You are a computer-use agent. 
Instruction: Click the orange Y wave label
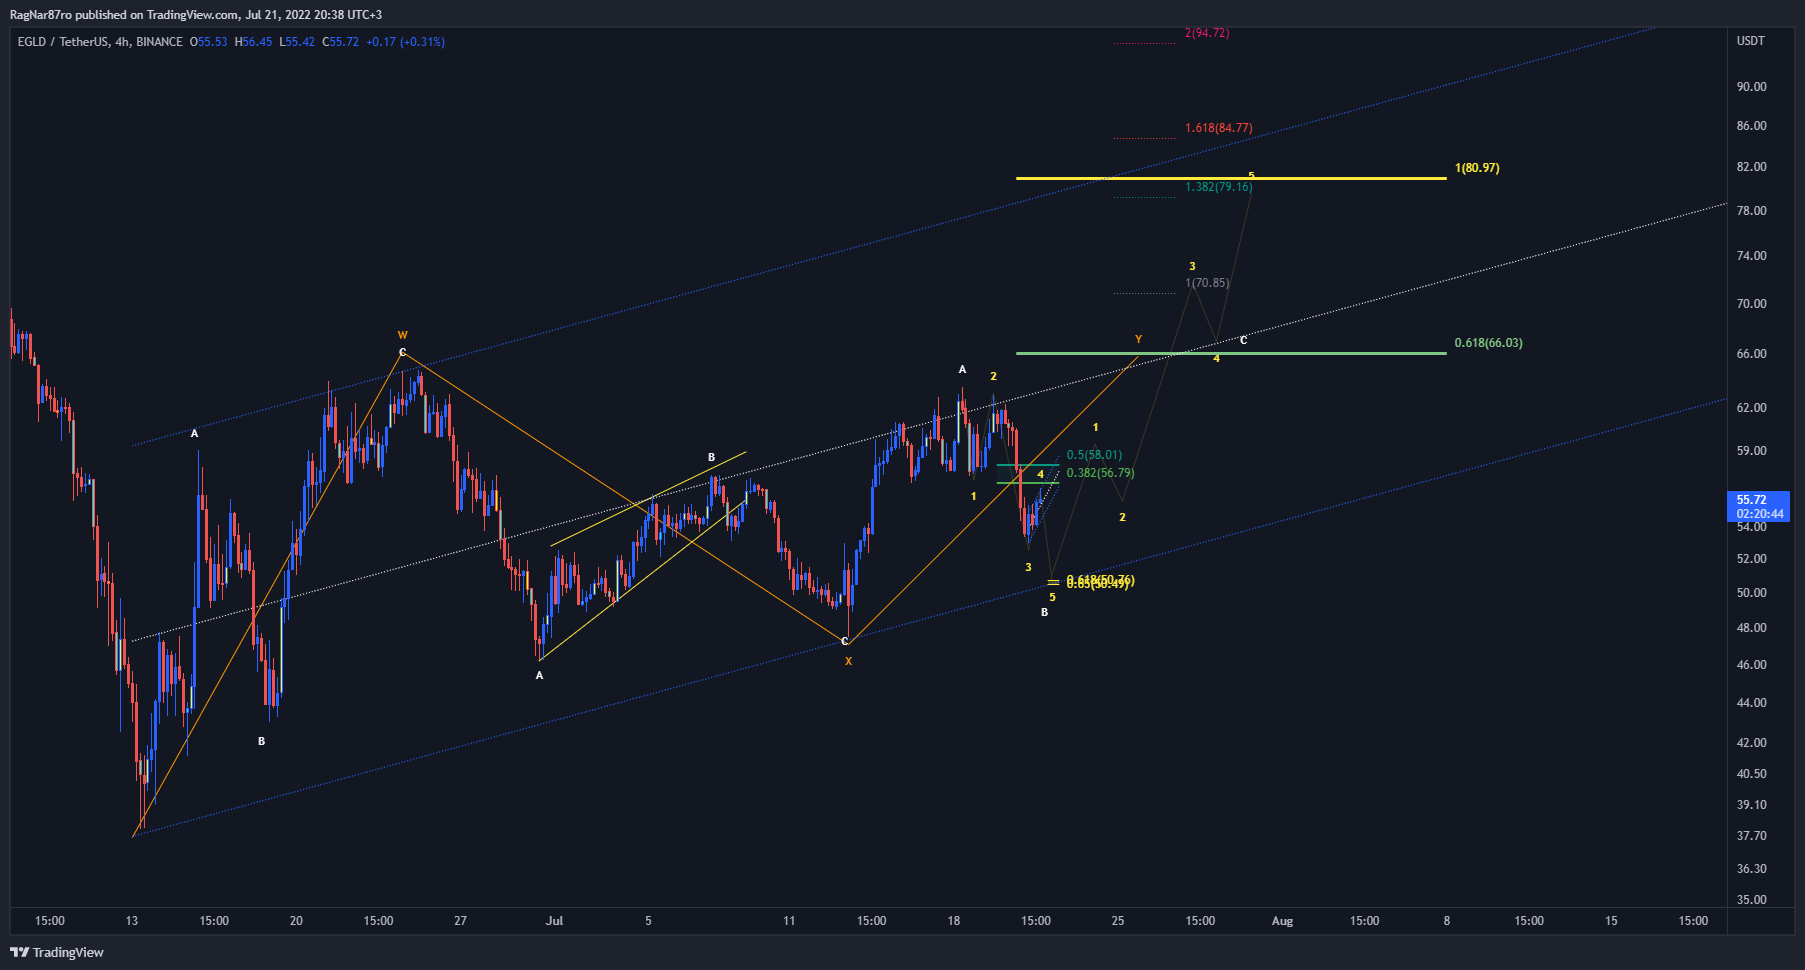coord(1138,339)
